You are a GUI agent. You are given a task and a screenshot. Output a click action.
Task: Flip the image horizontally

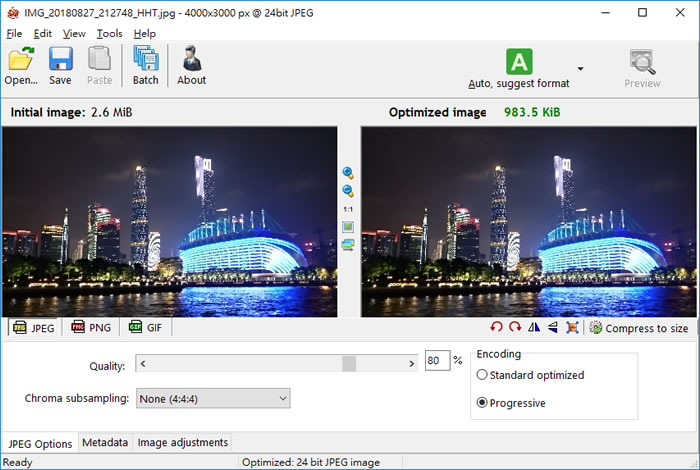coord(534,328)
